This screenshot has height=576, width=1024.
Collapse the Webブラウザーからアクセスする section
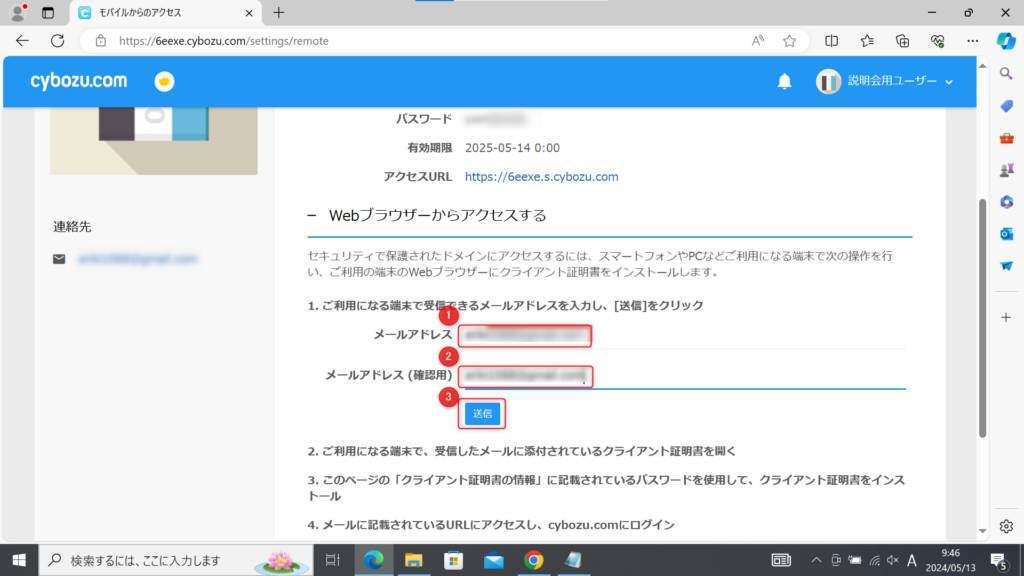pos(312,216)
